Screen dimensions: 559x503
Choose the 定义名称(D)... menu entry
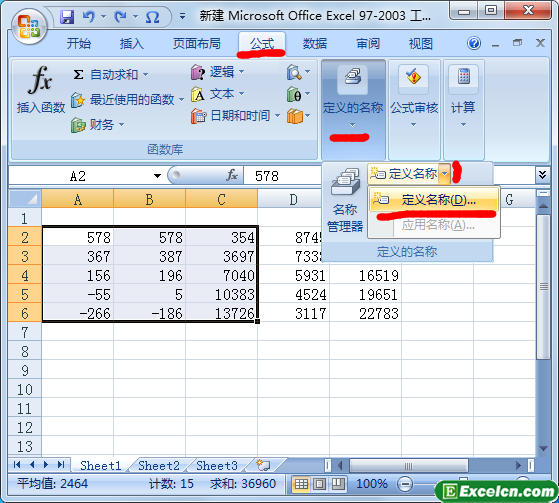tap(434, 200)
